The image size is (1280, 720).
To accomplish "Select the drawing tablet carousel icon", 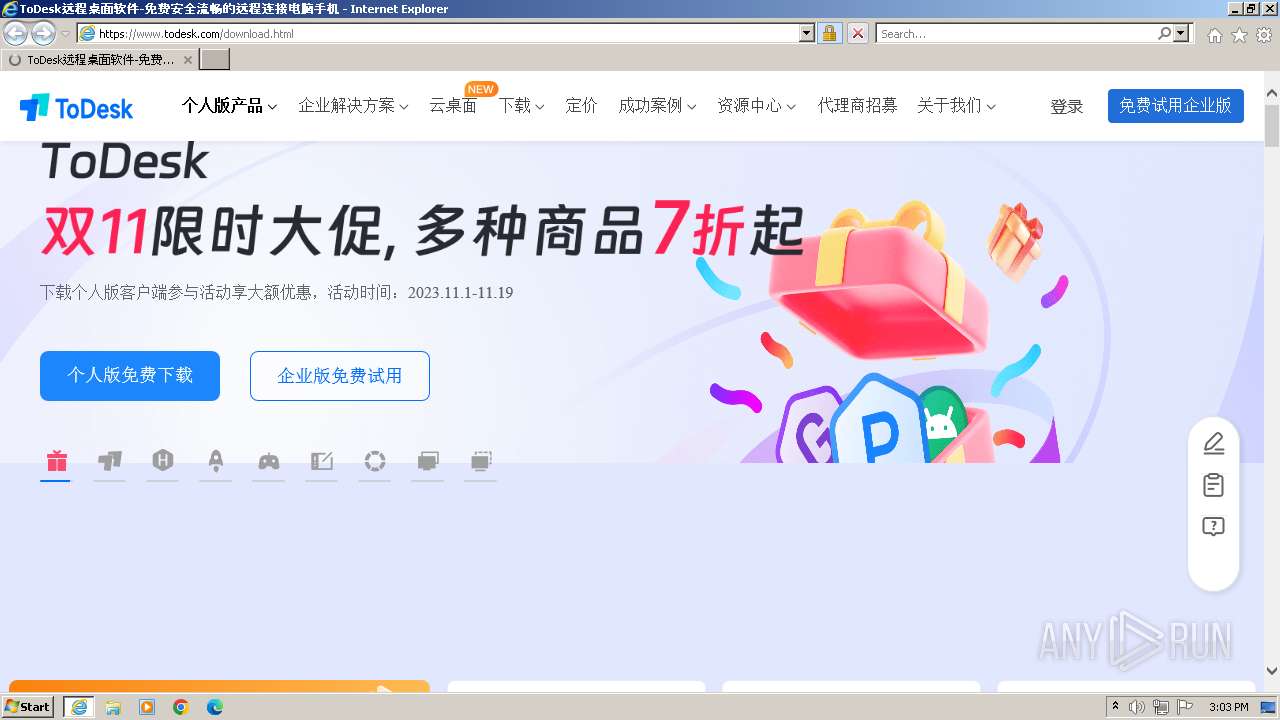I will 322,461.
